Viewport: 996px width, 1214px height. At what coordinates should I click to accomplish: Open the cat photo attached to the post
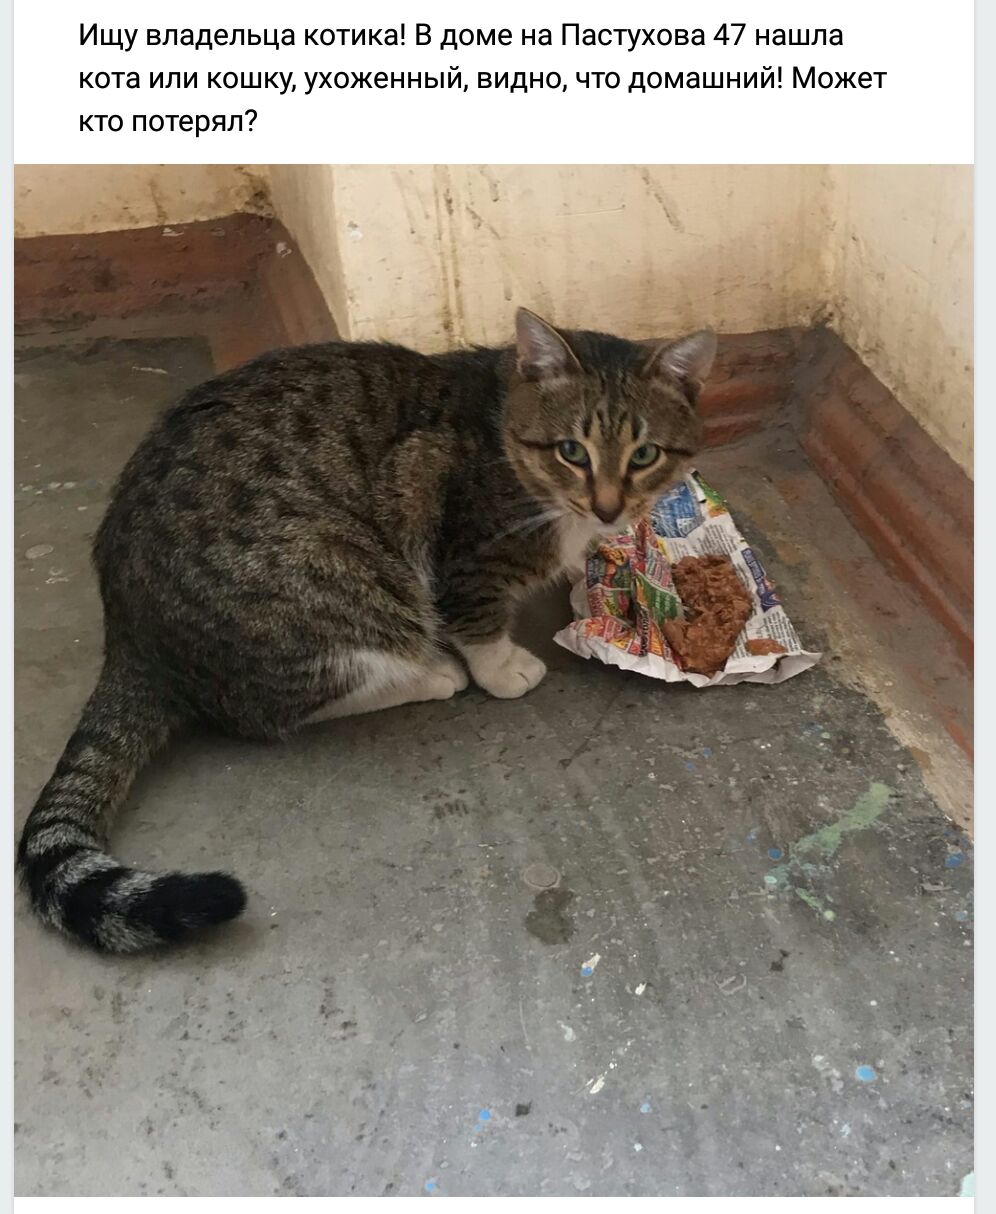[493, 680]
